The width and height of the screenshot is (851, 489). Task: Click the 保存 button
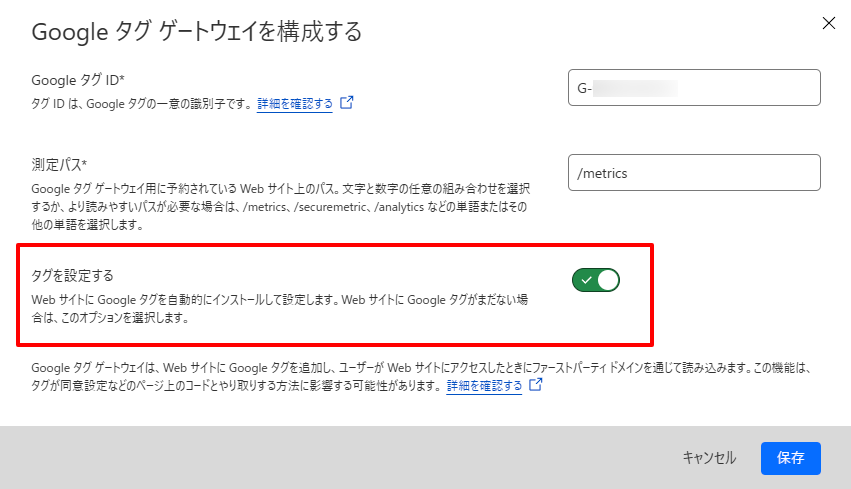coord(790,458)
